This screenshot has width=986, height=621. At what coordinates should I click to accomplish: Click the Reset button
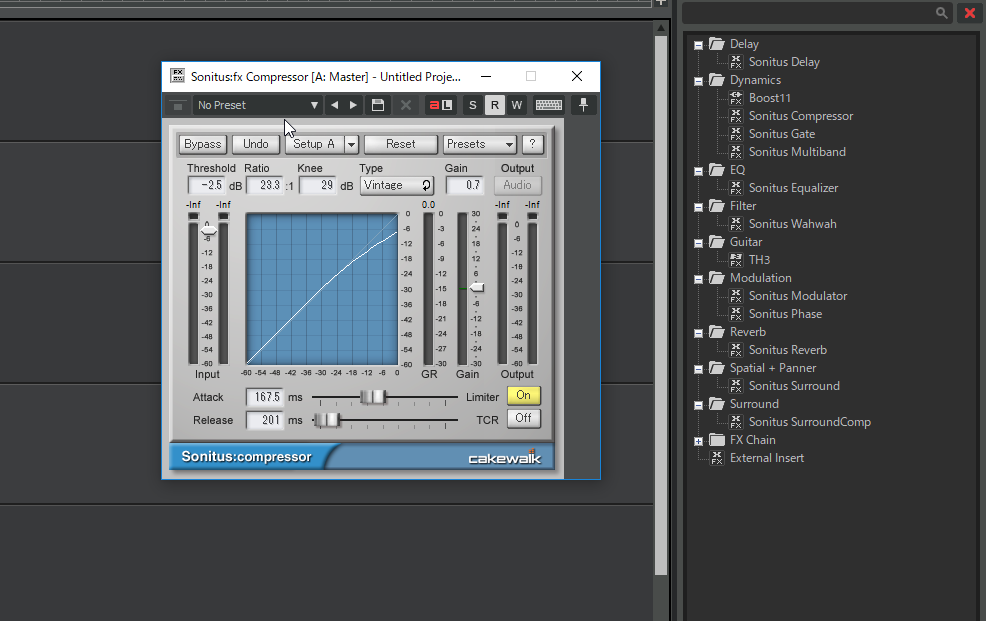[x=401, y=144]
